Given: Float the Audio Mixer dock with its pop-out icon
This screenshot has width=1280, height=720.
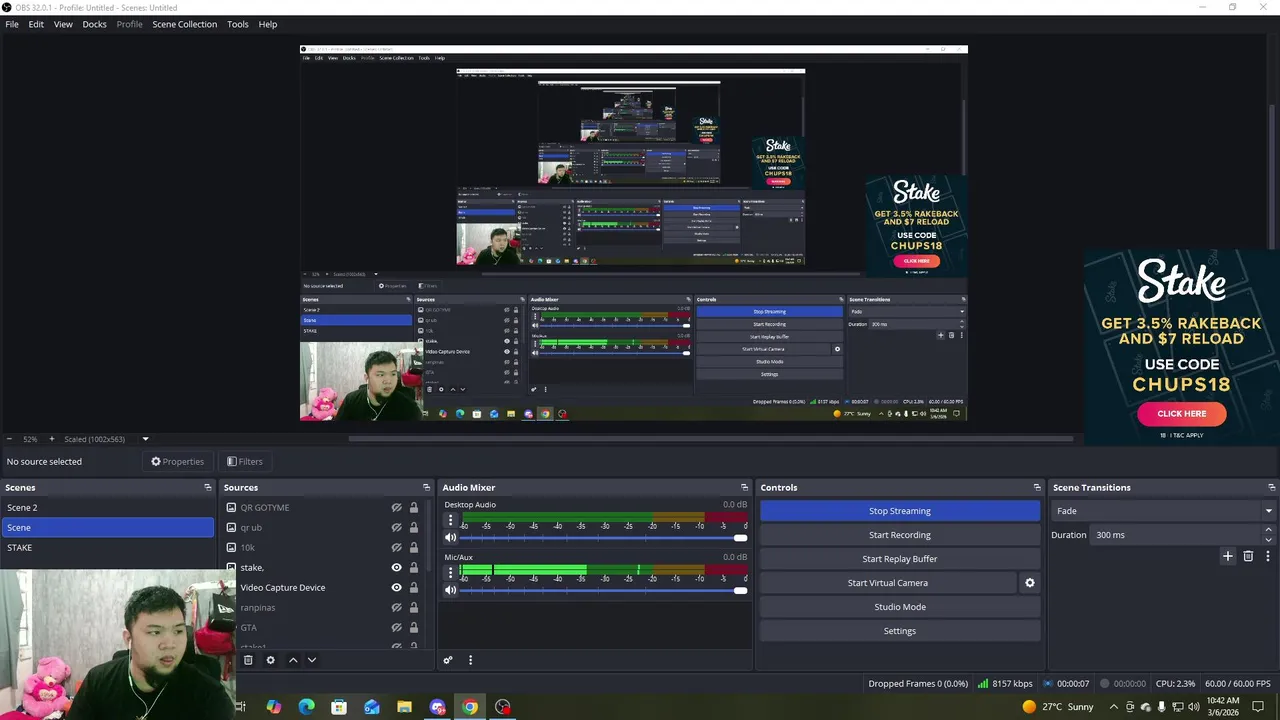Looking at the screenshot, I should (744, 488).
